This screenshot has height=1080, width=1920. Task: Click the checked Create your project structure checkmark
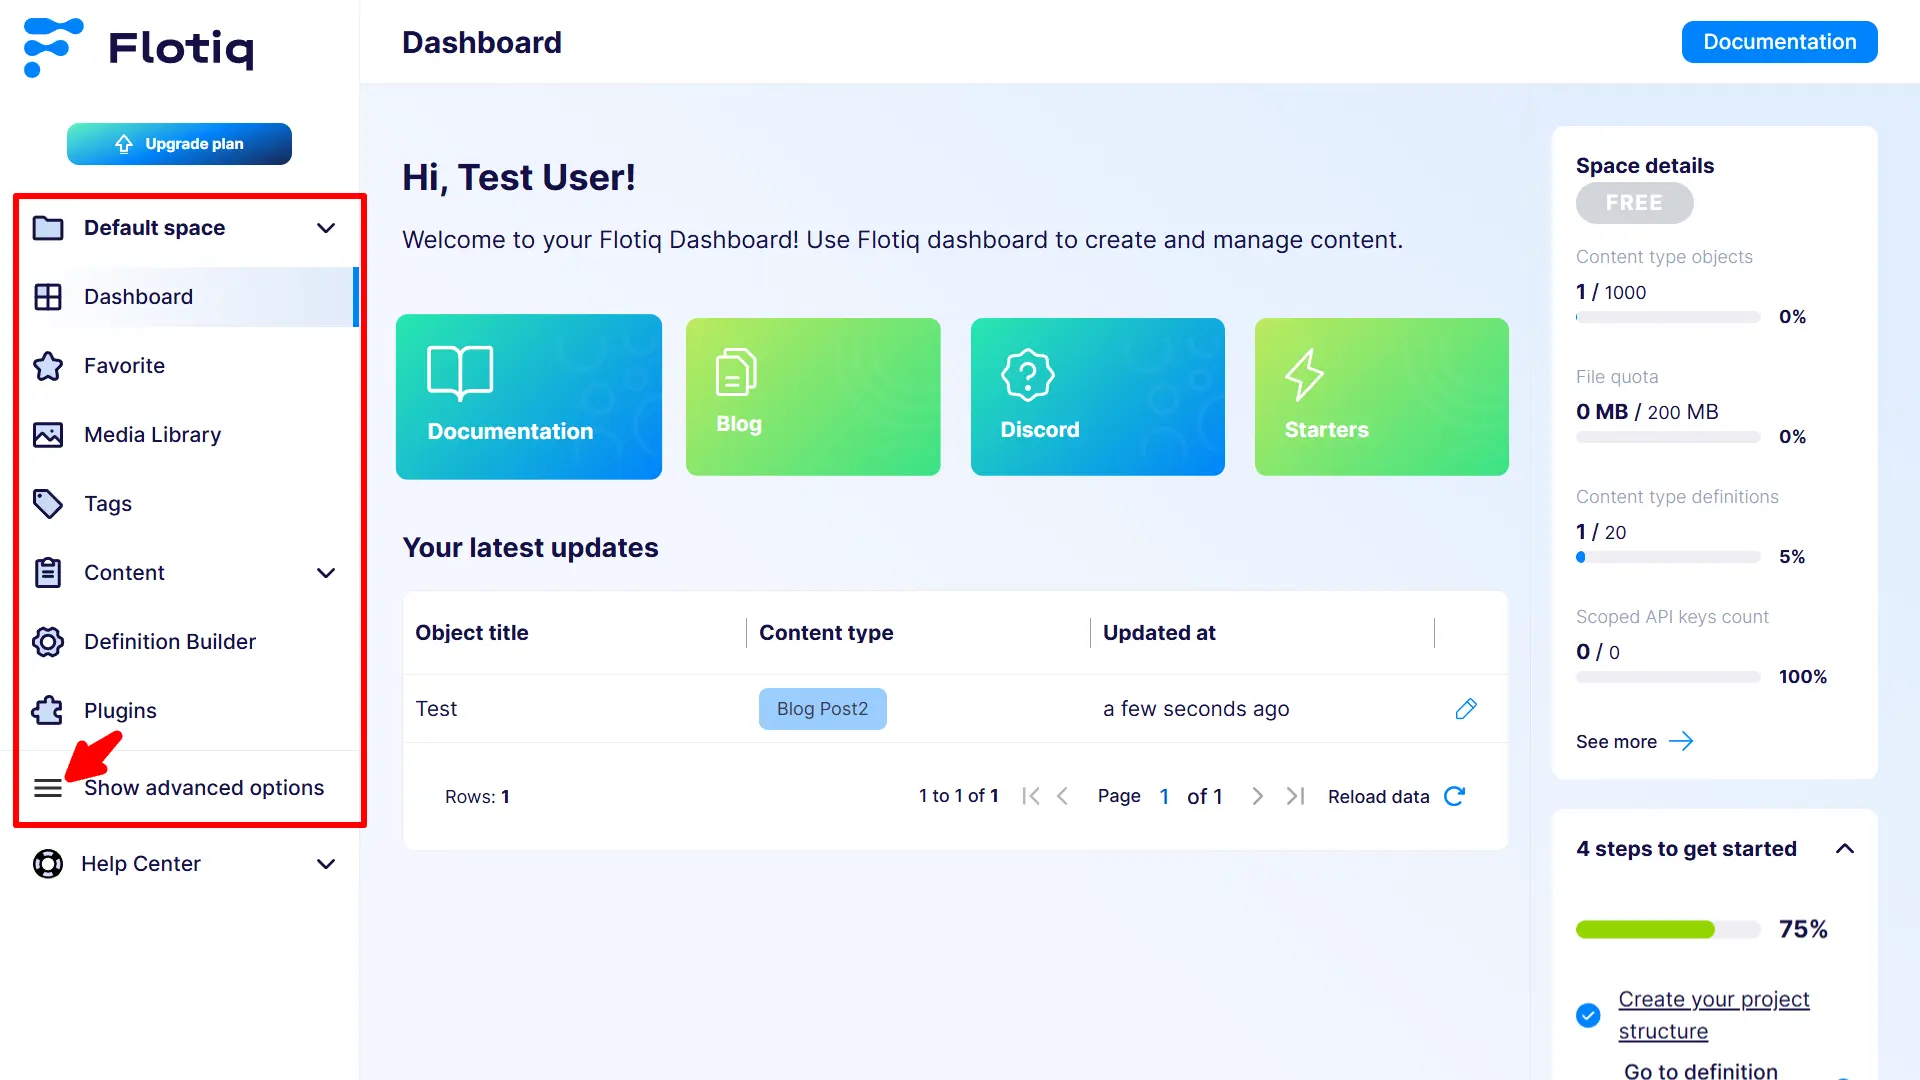pyautogui.click(x=1588, y=1015)
